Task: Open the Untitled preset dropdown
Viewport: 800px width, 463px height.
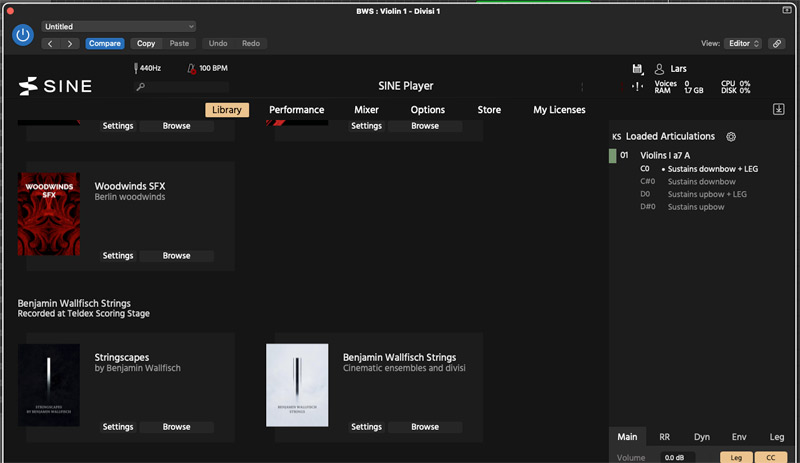Action: 119,26
